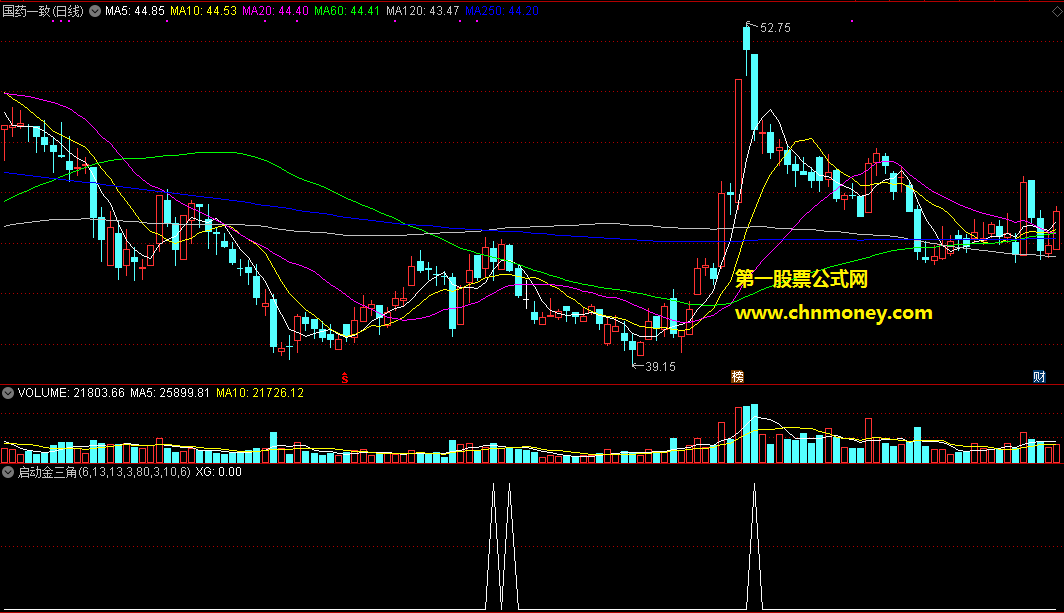The image size is (1064, 613).
Task: Click the candlestick at the 52.75 peak
Action: [x=746, y=39]
